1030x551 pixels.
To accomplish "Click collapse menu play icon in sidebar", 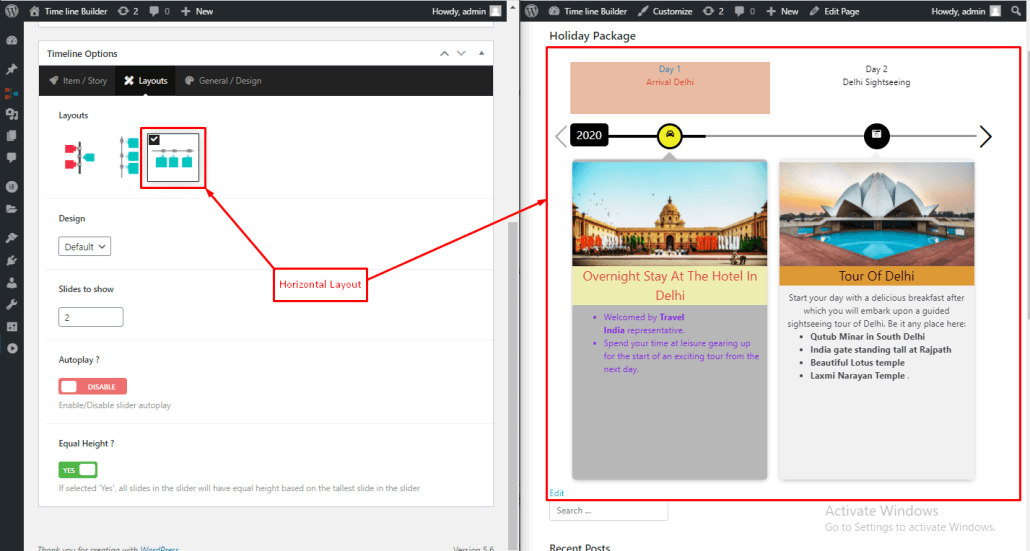I will coord(12,348).
